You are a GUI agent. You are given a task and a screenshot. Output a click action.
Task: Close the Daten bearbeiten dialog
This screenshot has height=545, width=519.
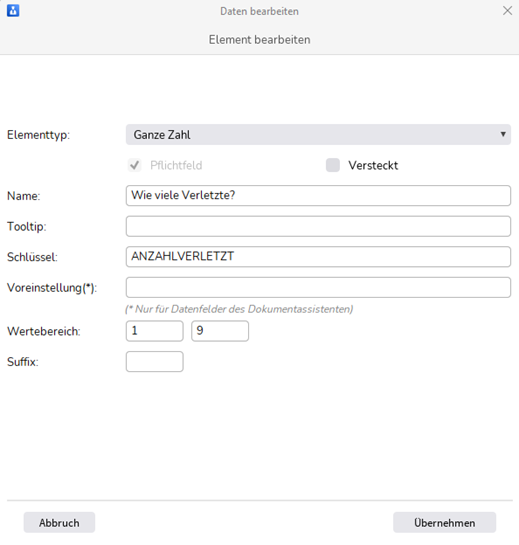click(x=507, y=11)
